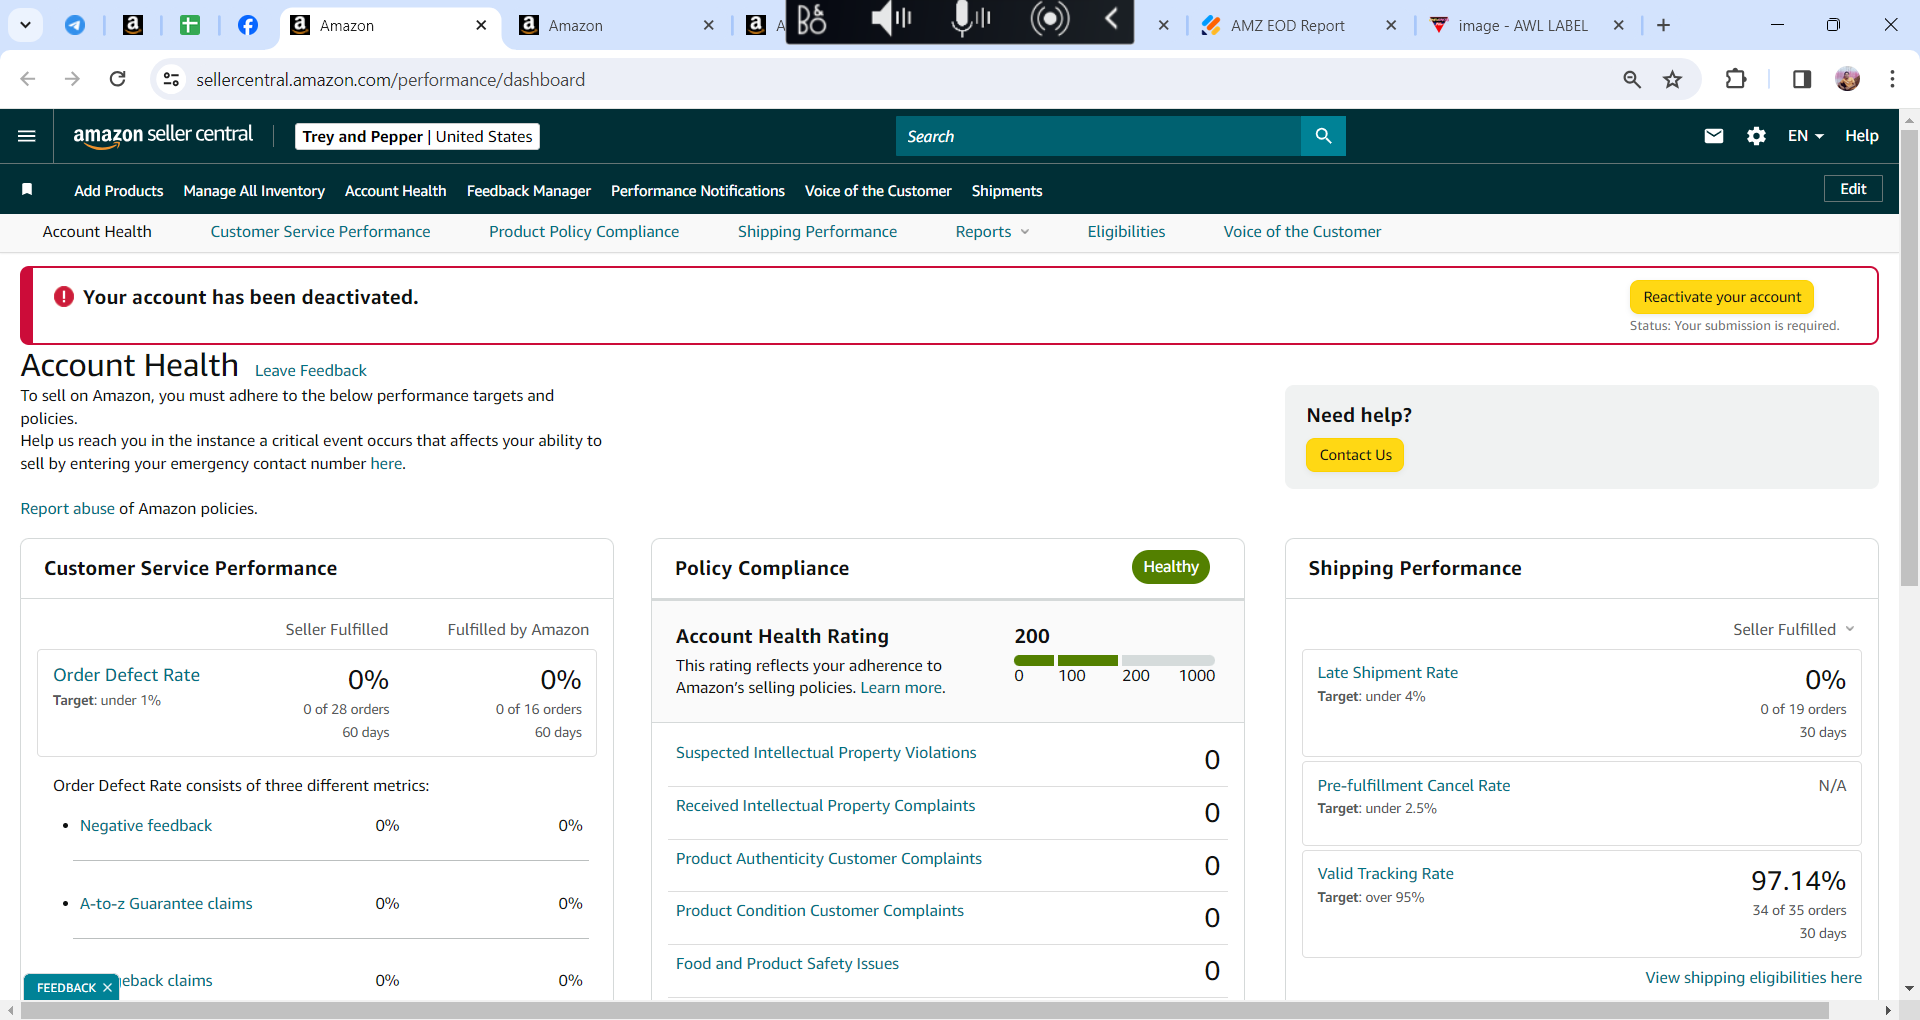1920x1020 pixels.
Task: Open the EN language dropdown
Action: pos(1805,136)
